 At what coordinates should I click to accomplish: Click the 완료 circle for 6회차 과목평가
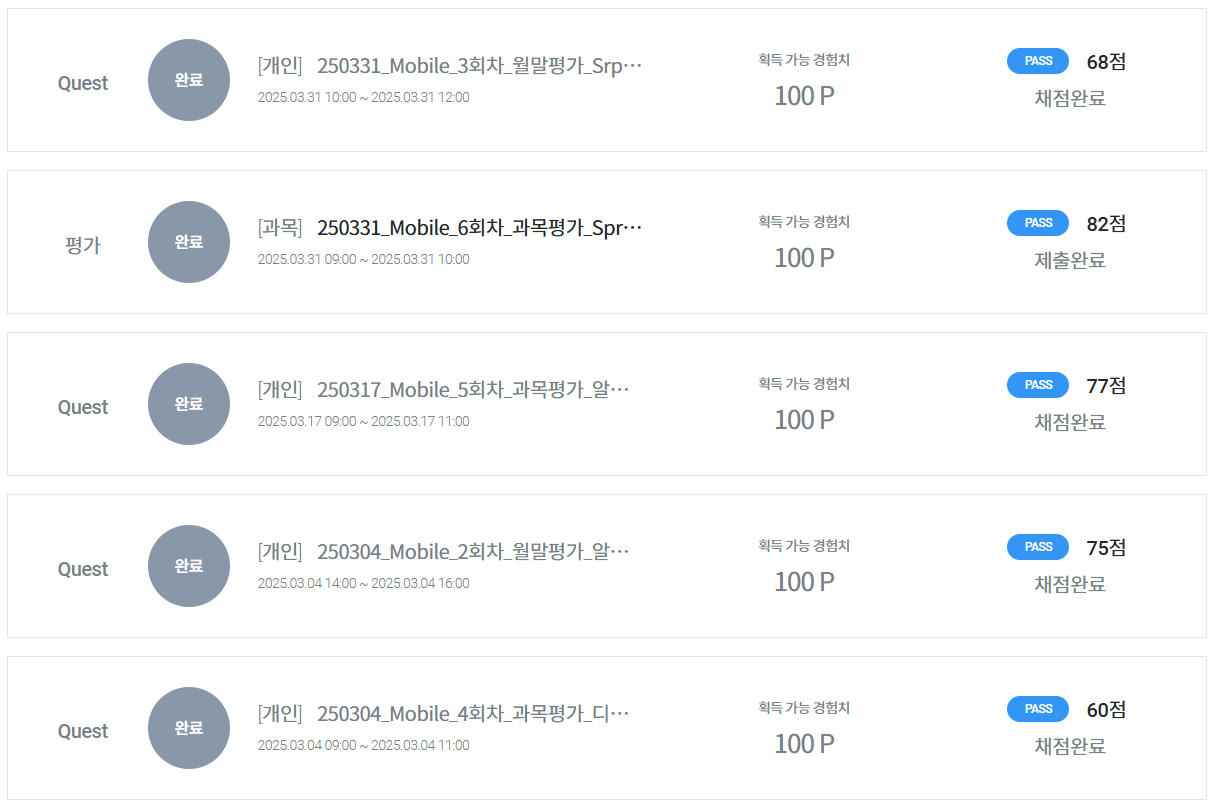click(x=189, y=242)
